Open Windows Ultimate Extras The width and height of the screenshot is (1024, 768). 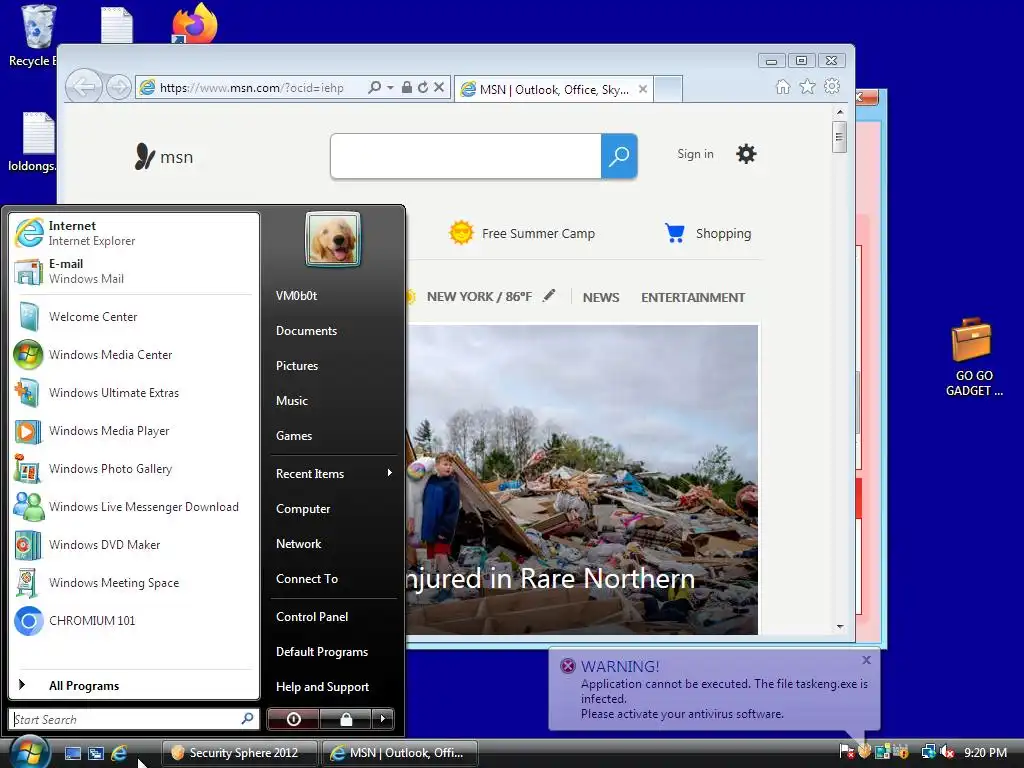click(134, 392)
